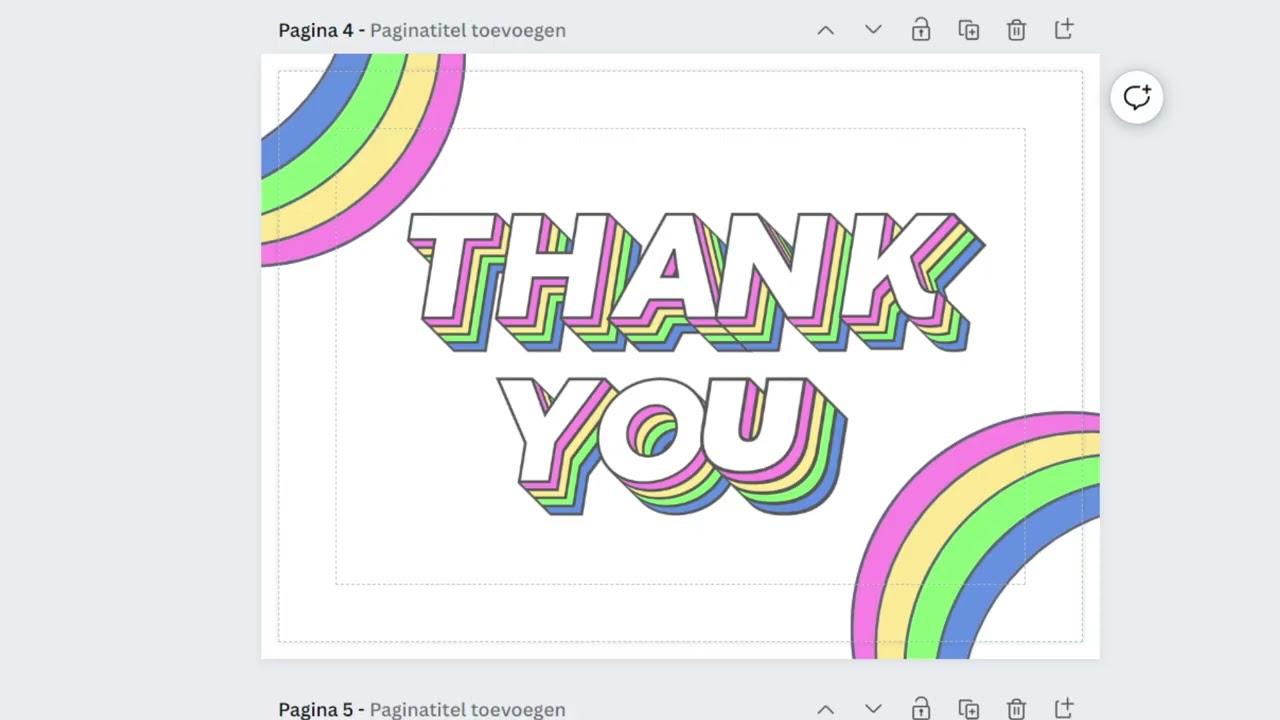Click the 'Pagina 4' label
The height and width of the screenshot is (720, 1280).
click(x=316, y=30)
